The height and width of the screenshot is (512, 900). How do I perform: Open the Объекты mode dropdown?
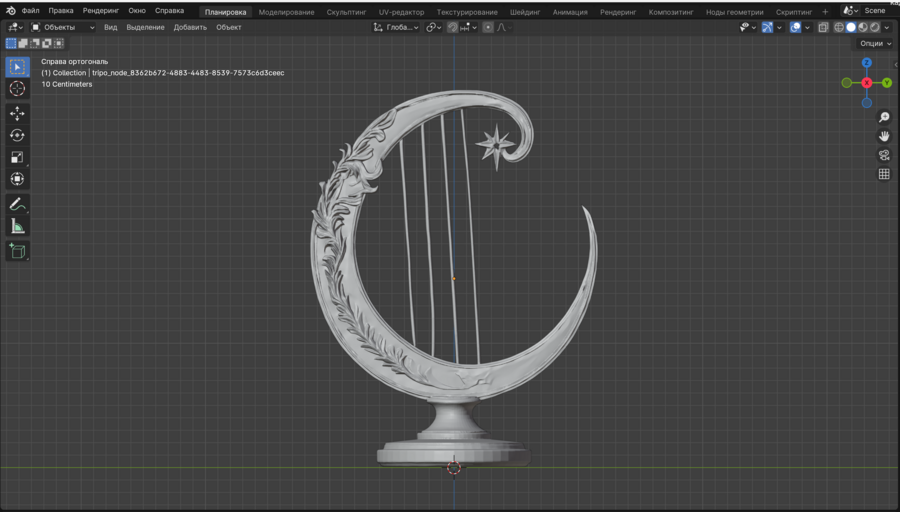(63, 27)
